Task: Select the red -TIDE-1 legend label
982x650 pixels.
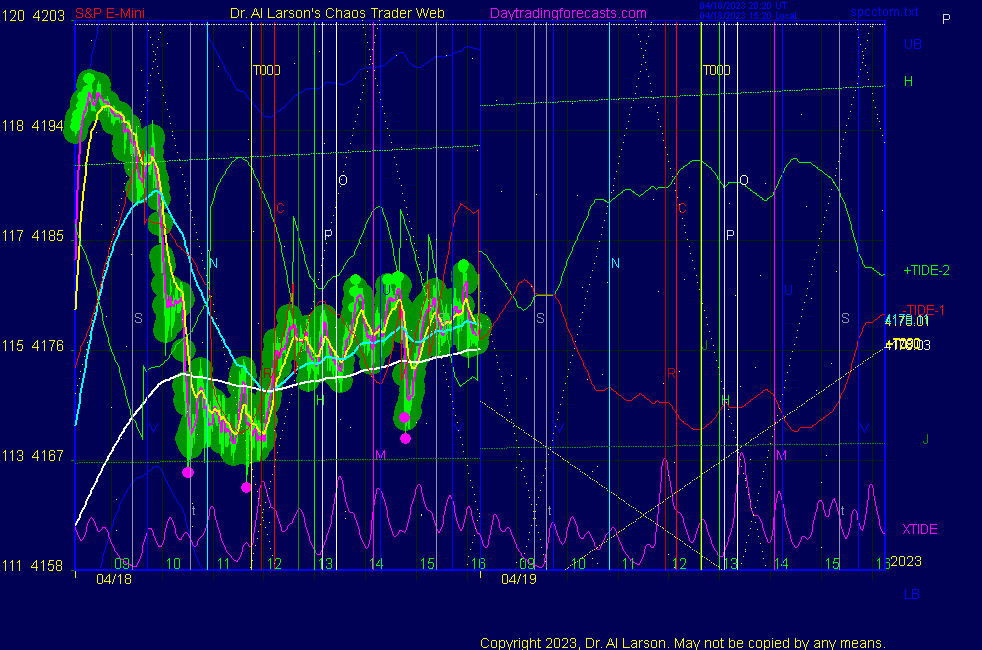Action: pyautogui.click(x=924, y=310)
